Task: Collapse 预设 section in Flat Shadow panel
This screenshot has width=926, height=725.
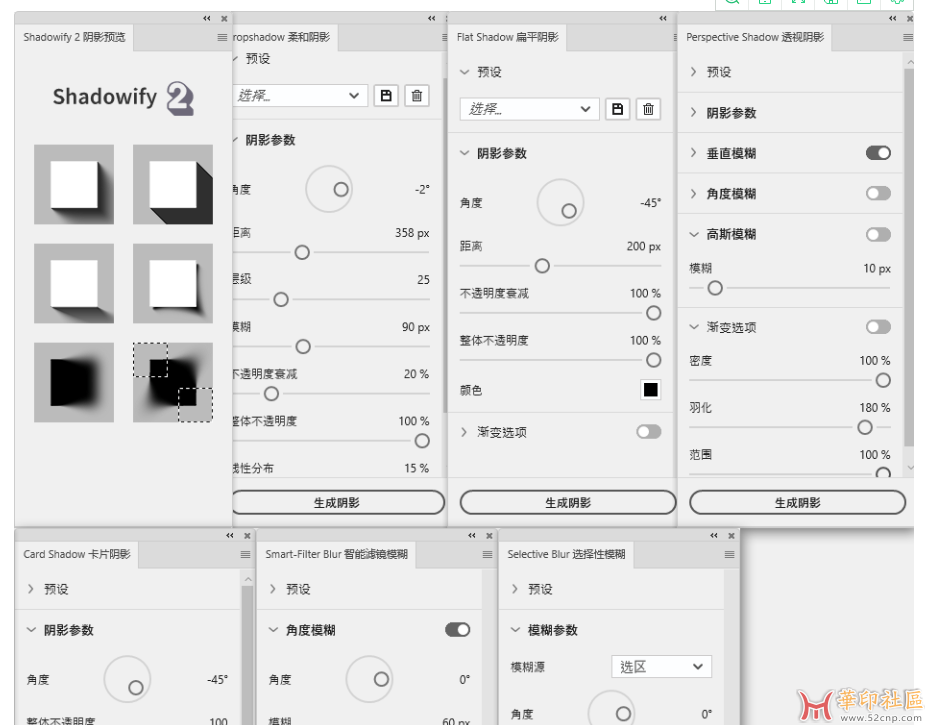Action: (465, 72)
